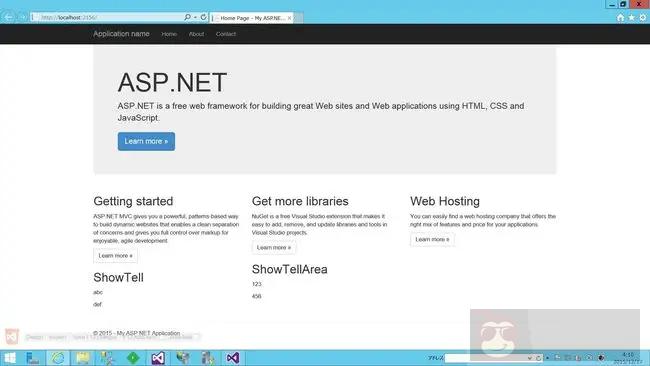Screen dimensions: 650x366
Task: Switch to Internet Explorer in the taskbar
Action: tap(58, 358)
